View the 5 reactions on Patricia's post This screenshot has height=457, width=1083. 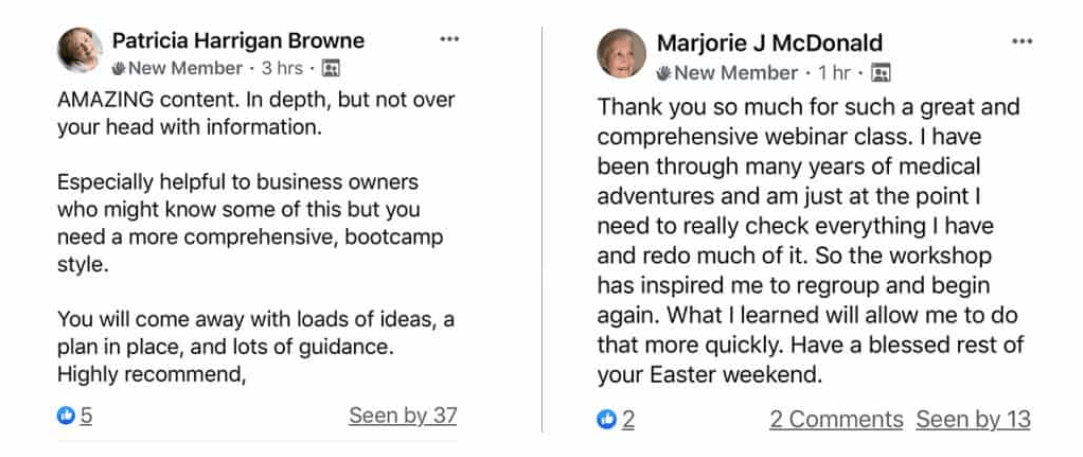coord(86,416)
